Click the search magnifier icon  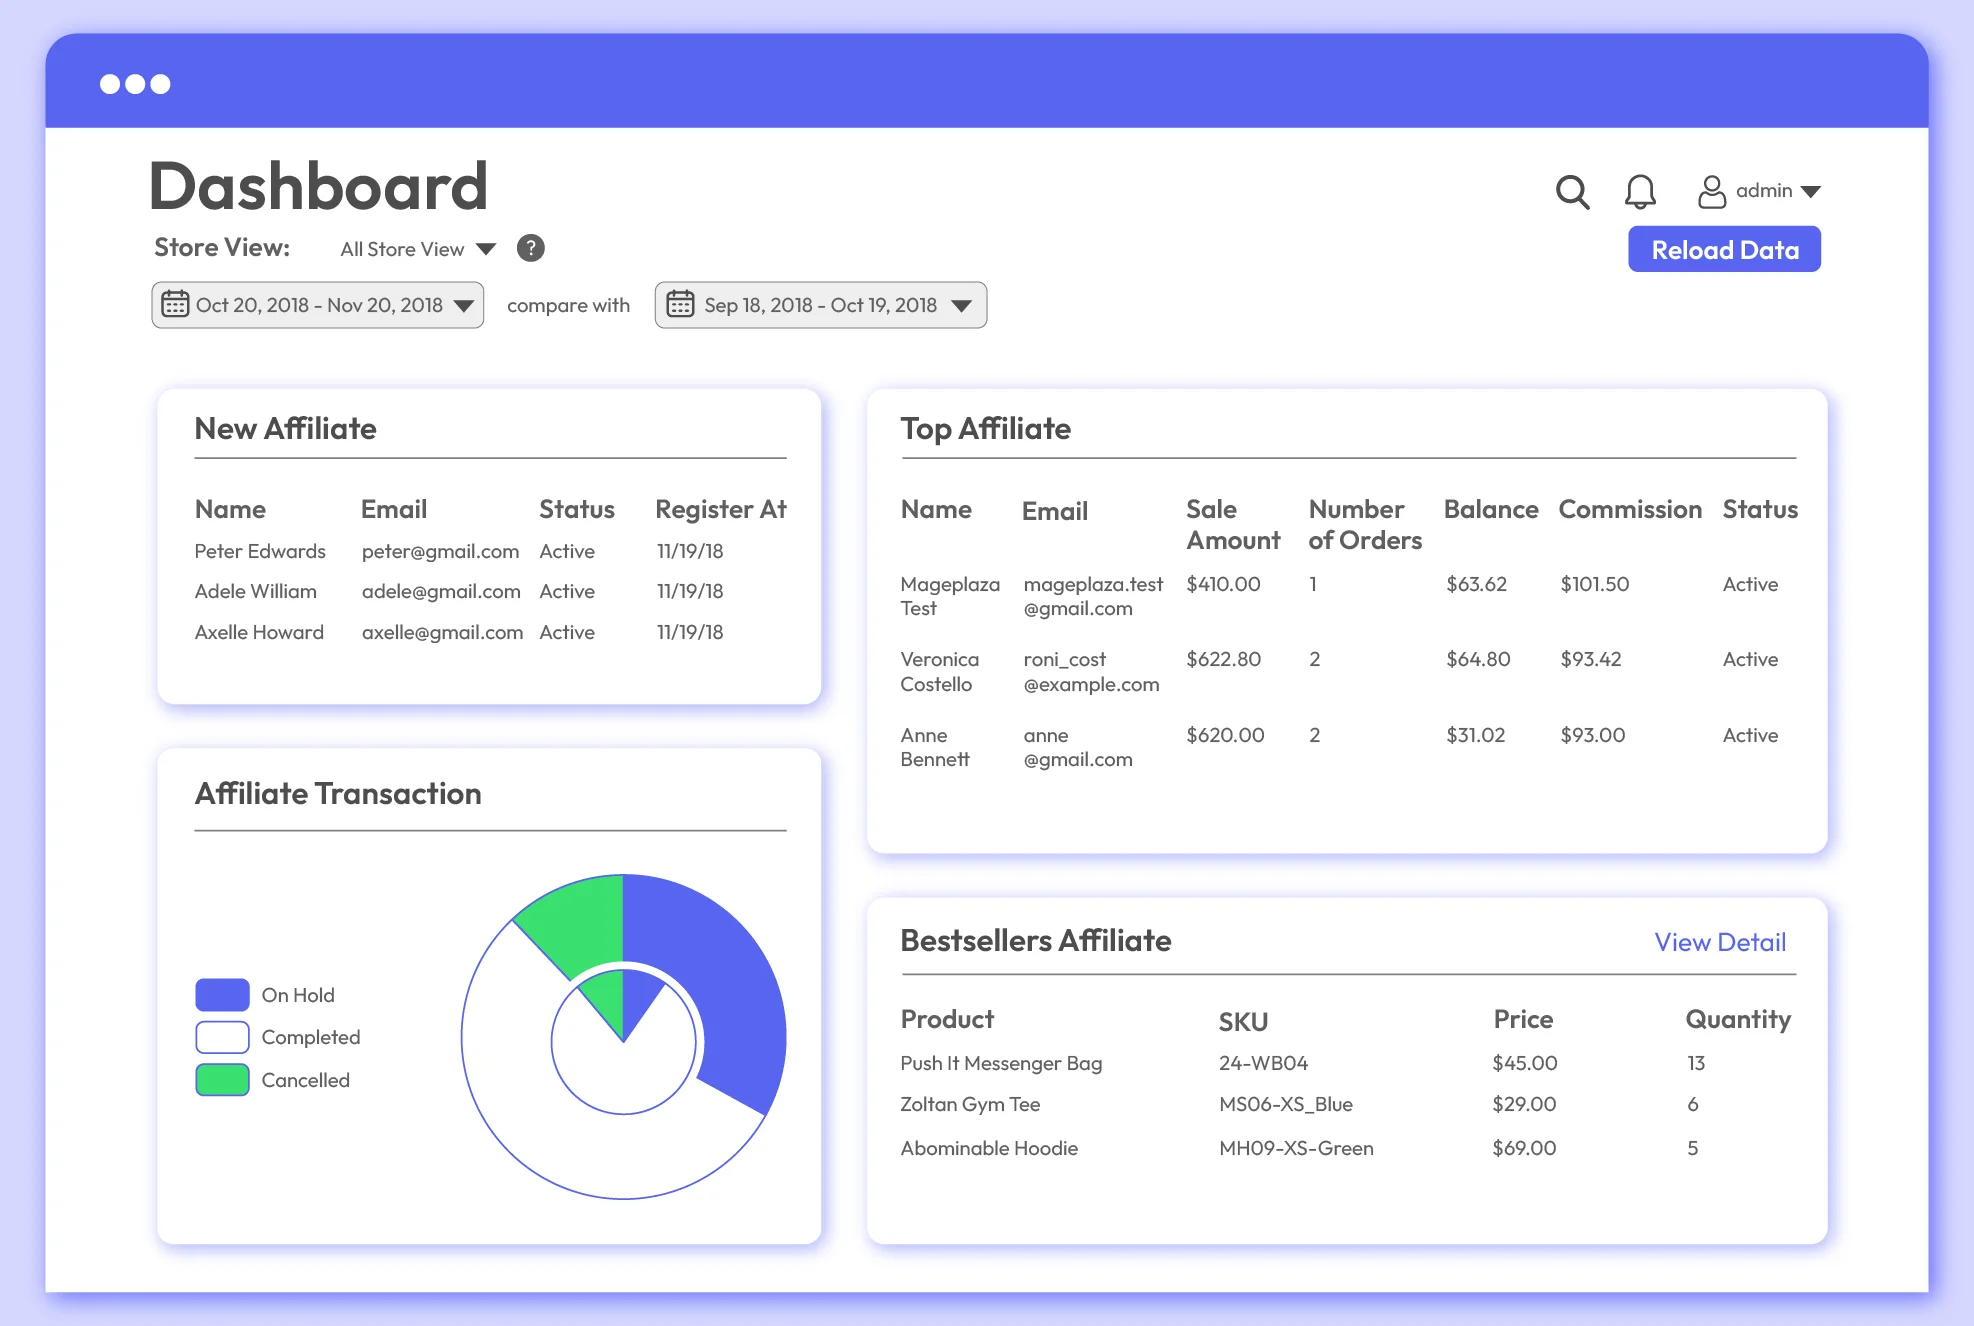(1572, 191)
